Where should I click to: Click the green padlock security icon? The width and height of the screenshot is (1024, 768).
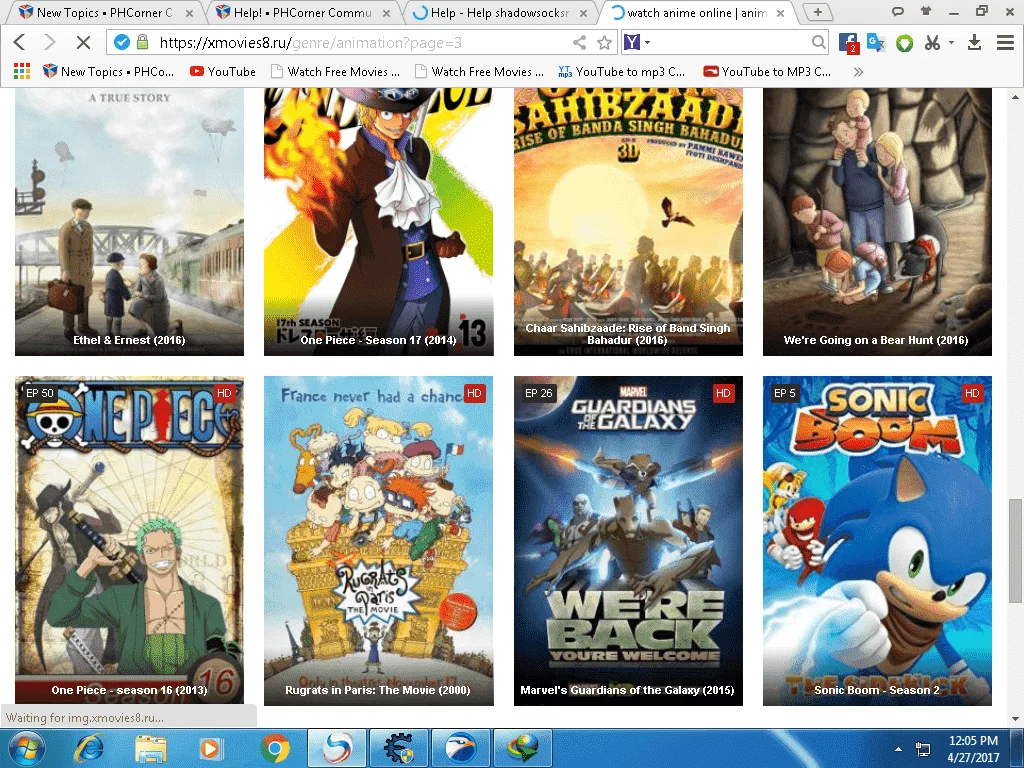(x=142, y=42)
